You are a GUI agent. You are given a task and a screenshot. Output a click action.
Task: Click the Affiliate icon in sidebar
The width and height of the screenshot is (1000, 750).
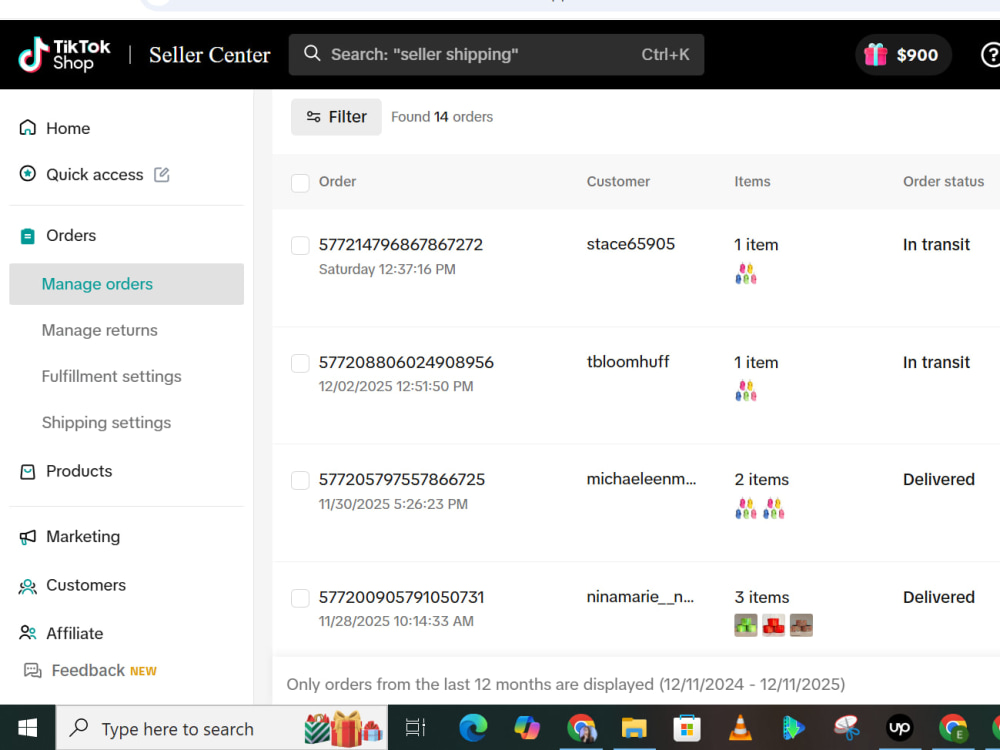coord(27,633)
